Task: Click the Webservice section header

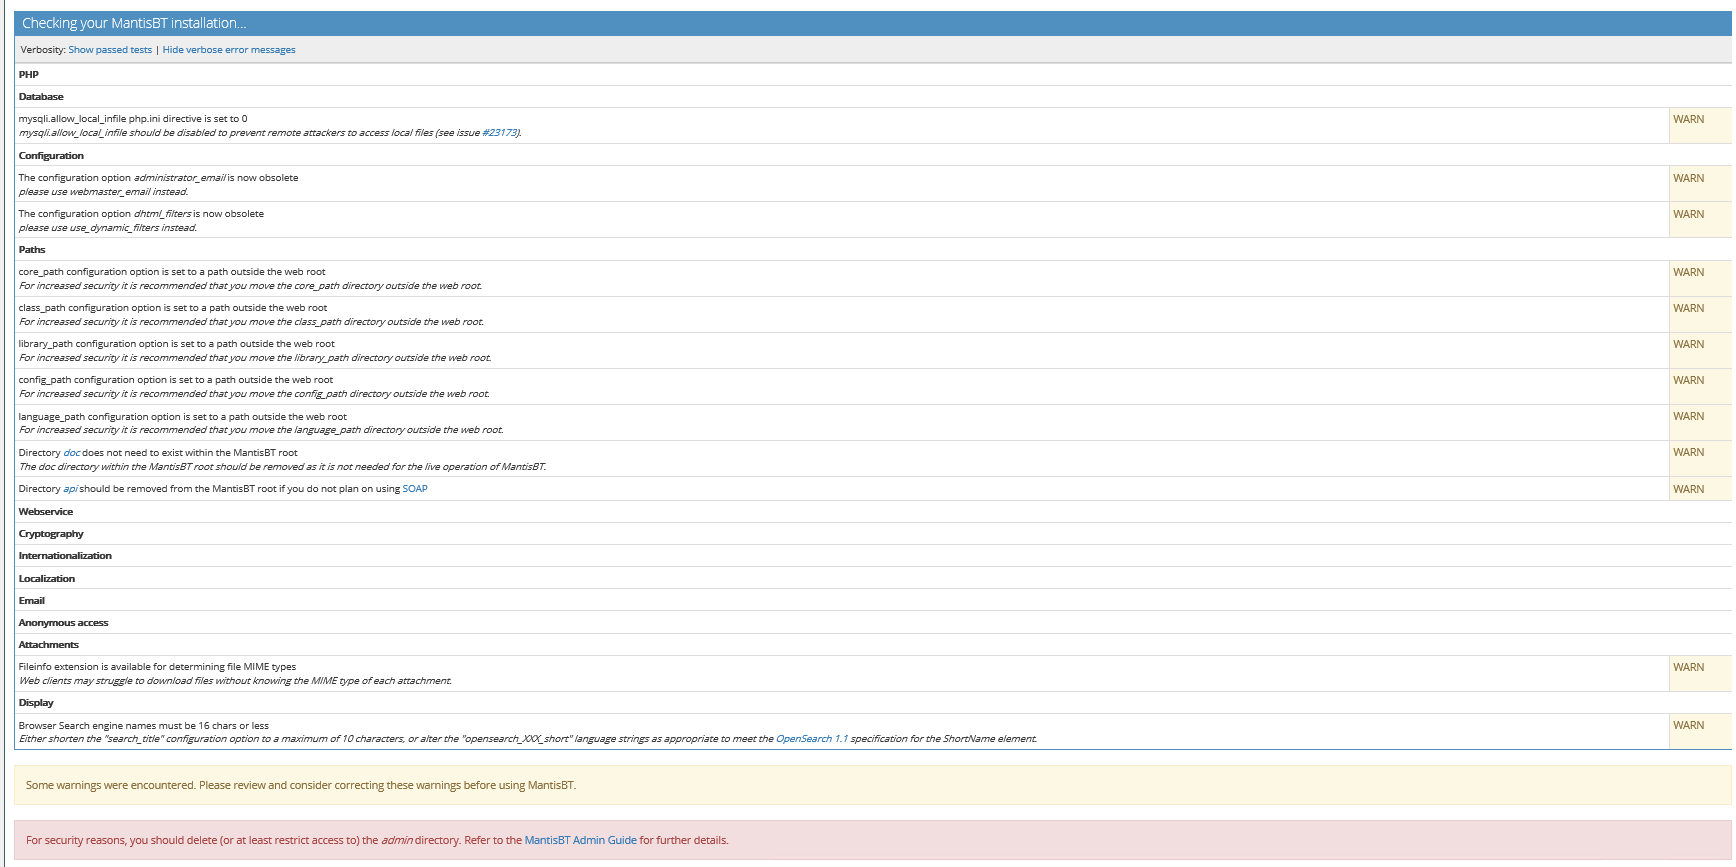Action: (46, 512)
